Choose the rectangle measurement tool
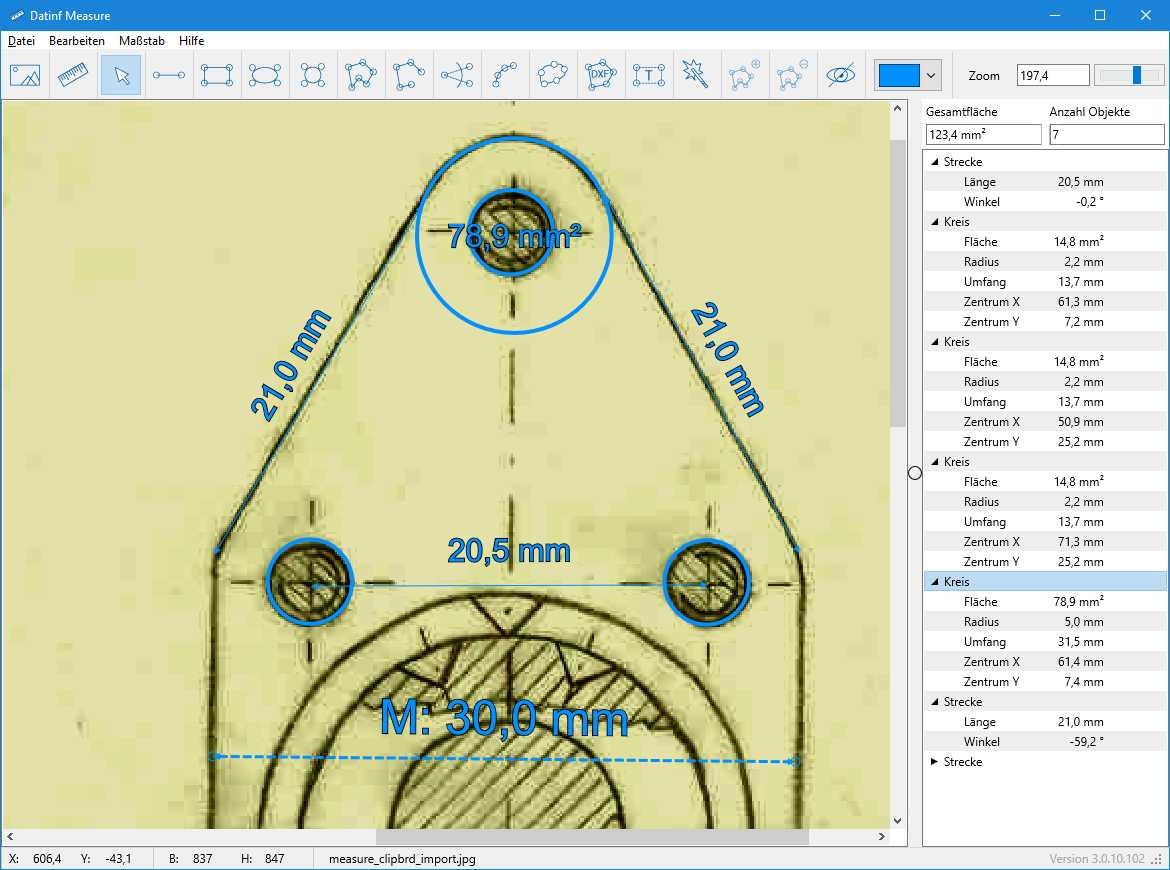 (217, 75)
